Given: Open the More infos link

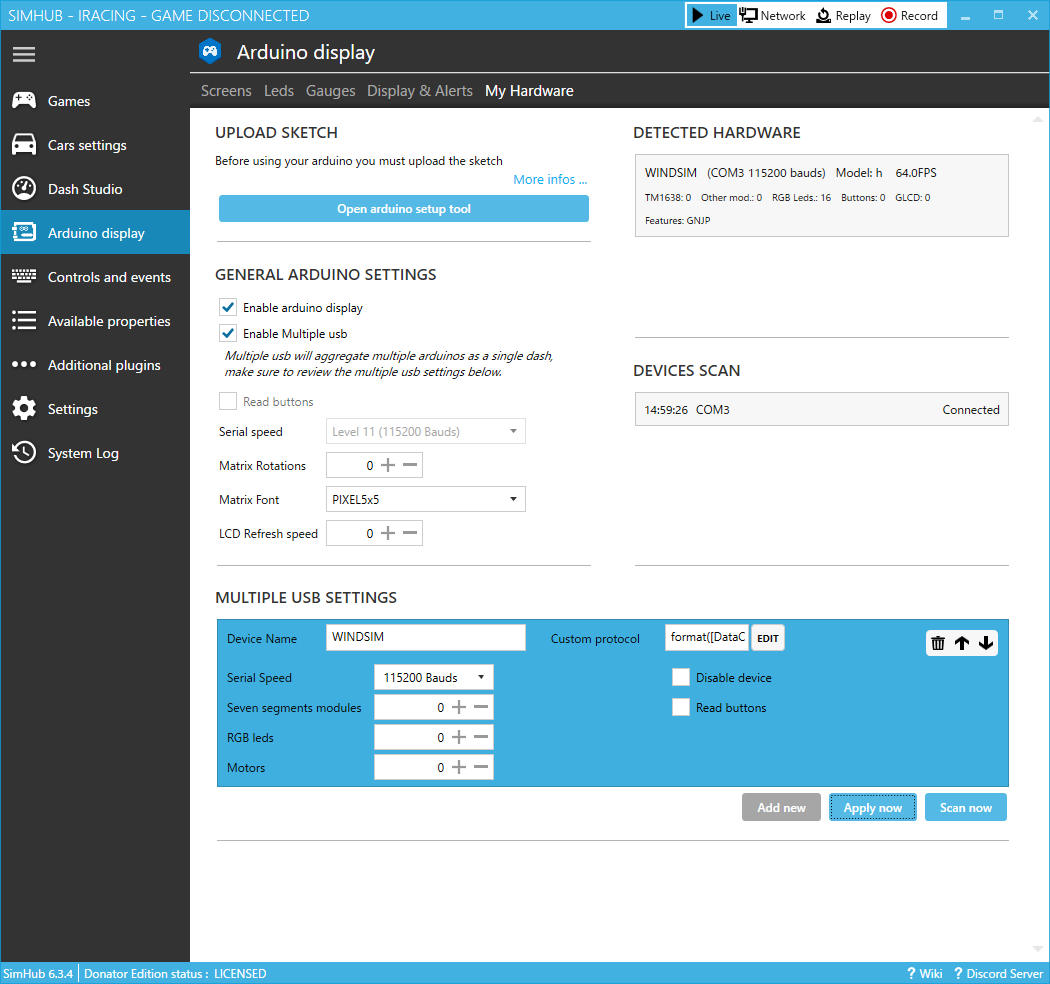Looking at the screenshot, I should pos(550,180).
